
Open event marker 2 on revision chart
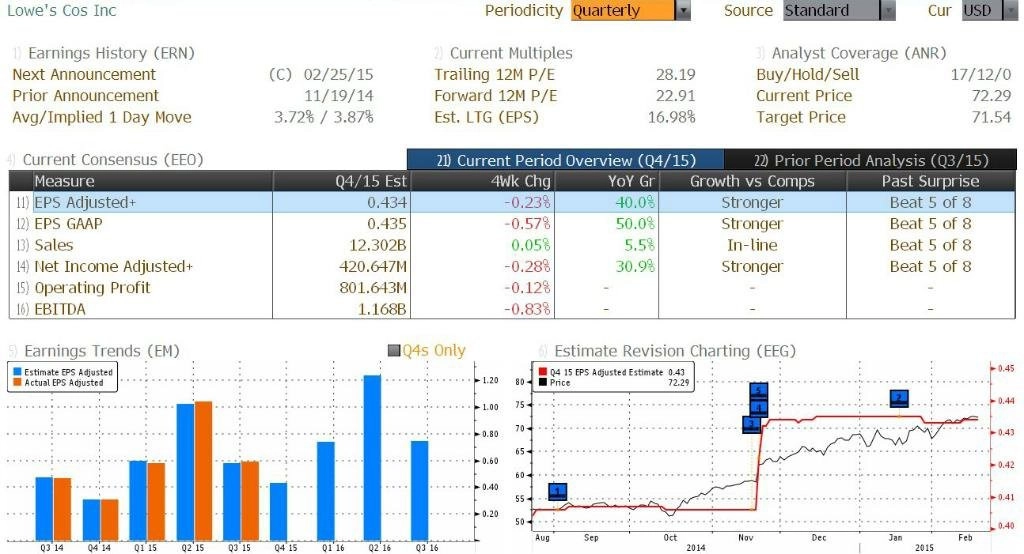[899, 398]
